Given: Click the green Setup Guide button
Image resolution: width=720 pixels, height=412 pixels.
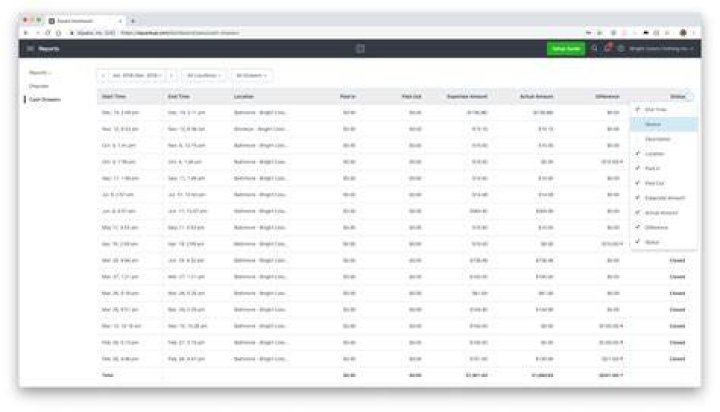Looking at the screenshot, I should (566, 49).
